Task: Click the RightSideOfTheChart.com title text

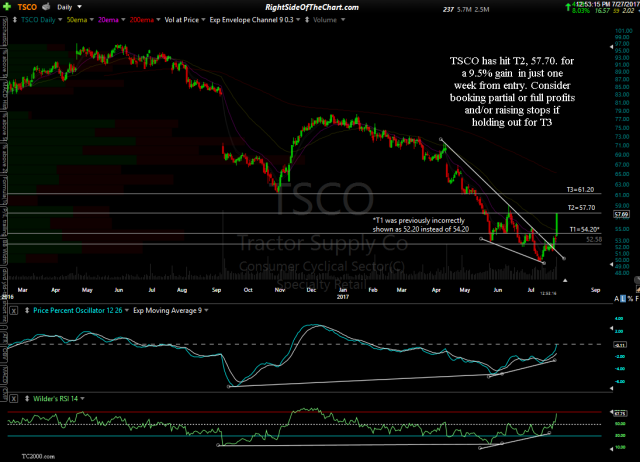Action: click(x=312, y=7)
